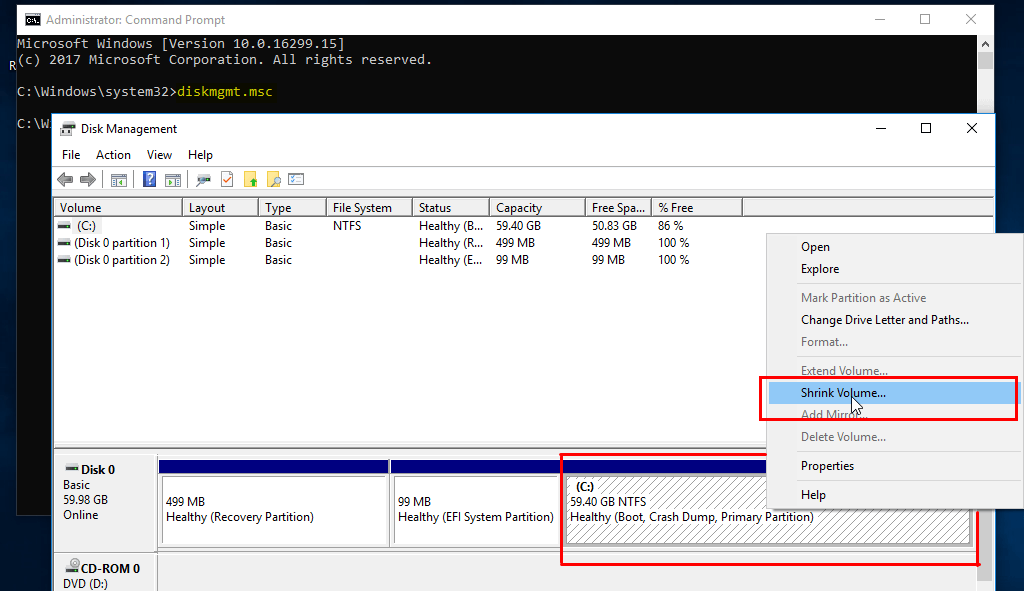The width and height of the screenshot is (1024, 591).
Task: Sort by the Volume column header
Action: click(x=118, y=208)
